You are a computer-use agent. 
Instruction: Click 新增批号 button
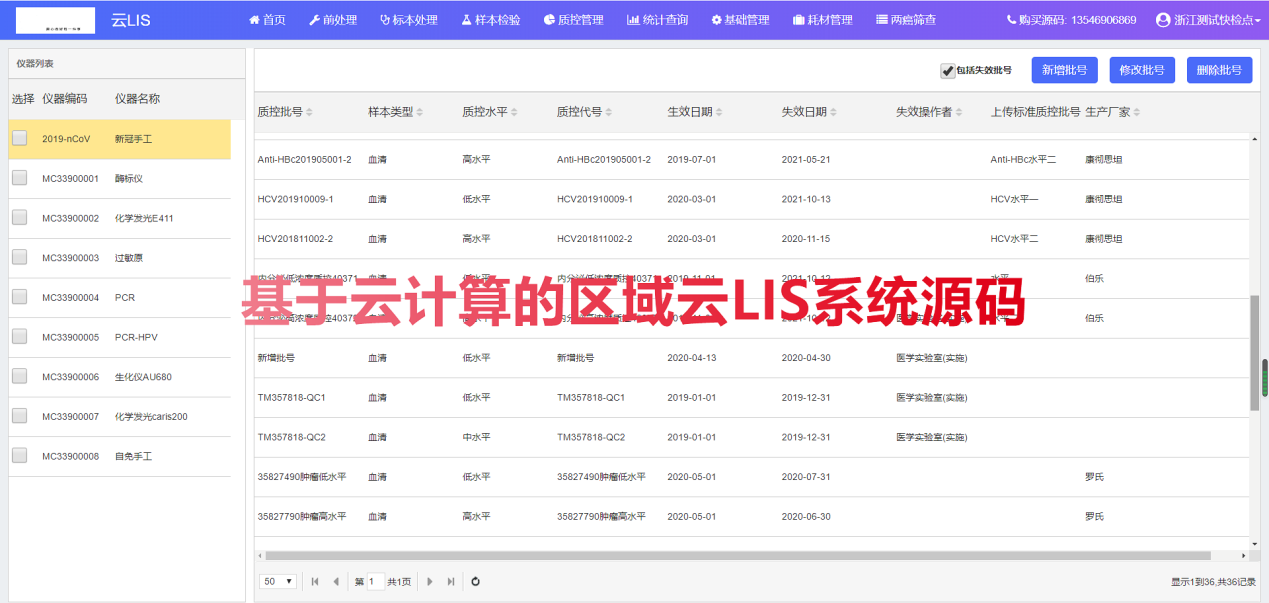1065,70
